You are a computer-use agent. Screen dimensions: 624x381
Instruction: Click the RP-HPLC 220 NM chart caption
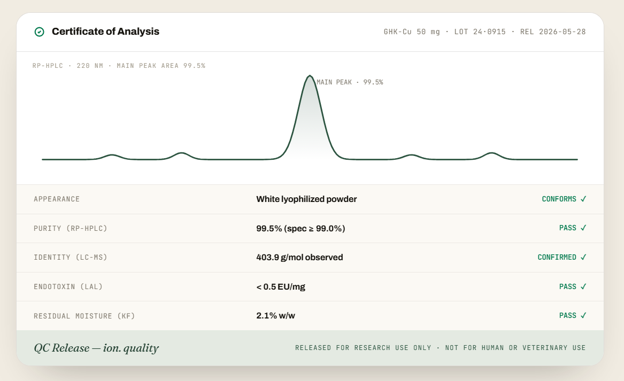119,66
